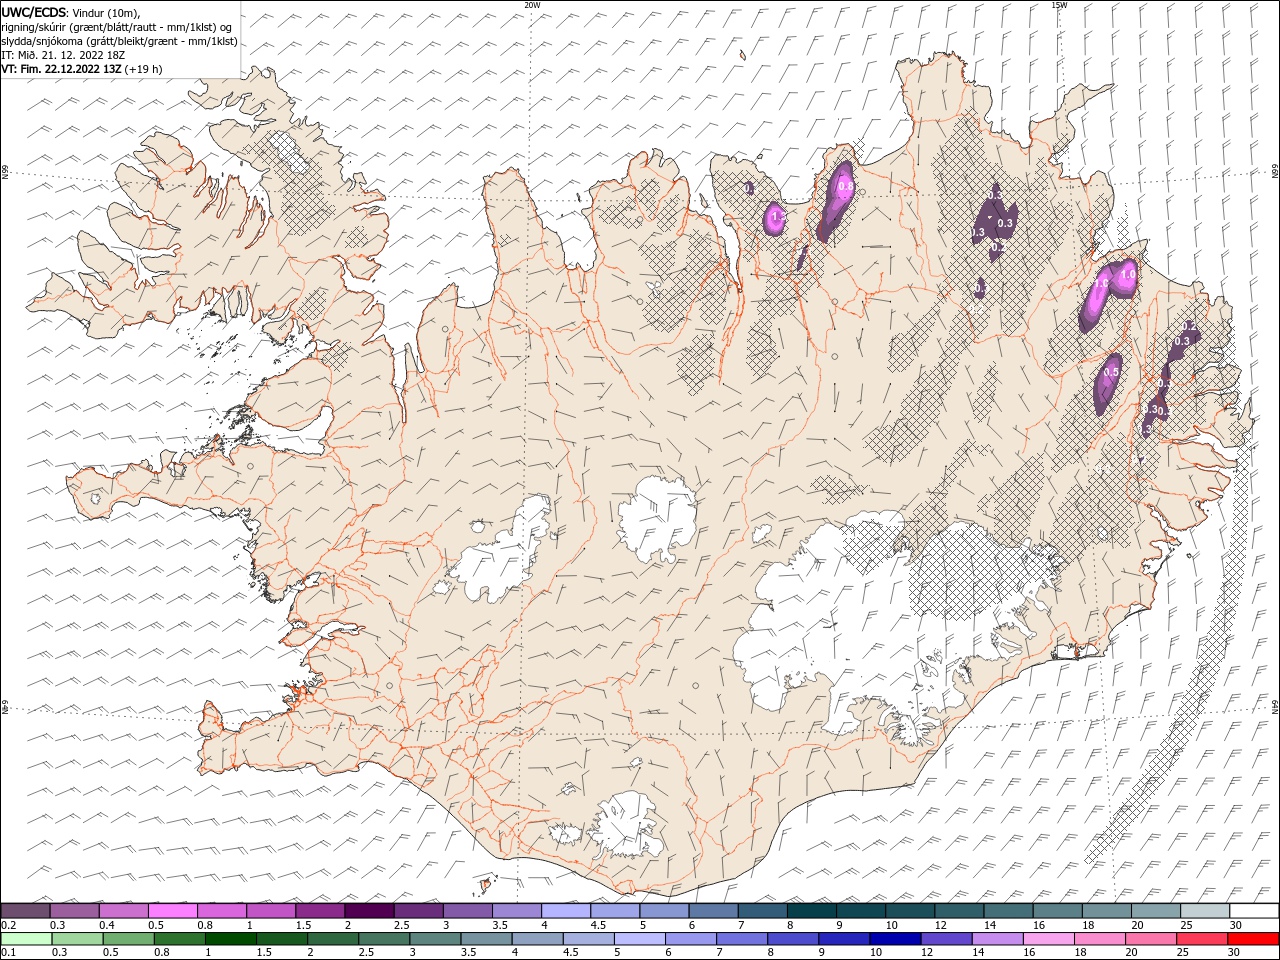
Task: Bottom legend row: bright red swatch after 30
Action: tap(1254, 938)
